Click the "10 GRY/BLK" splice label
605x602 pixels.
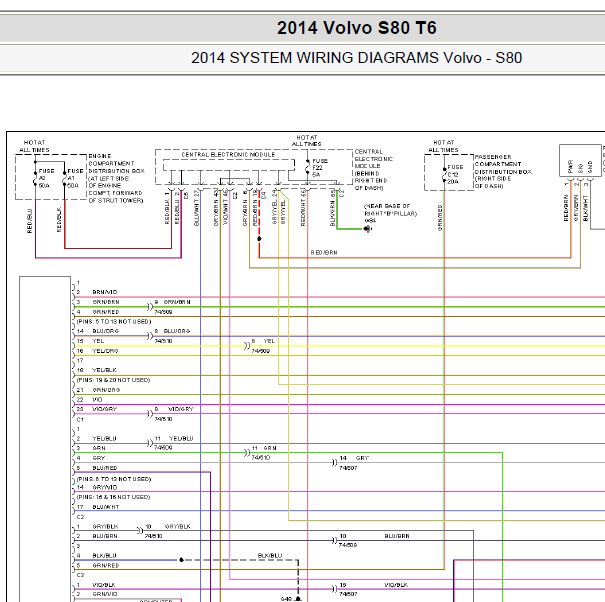168,526
